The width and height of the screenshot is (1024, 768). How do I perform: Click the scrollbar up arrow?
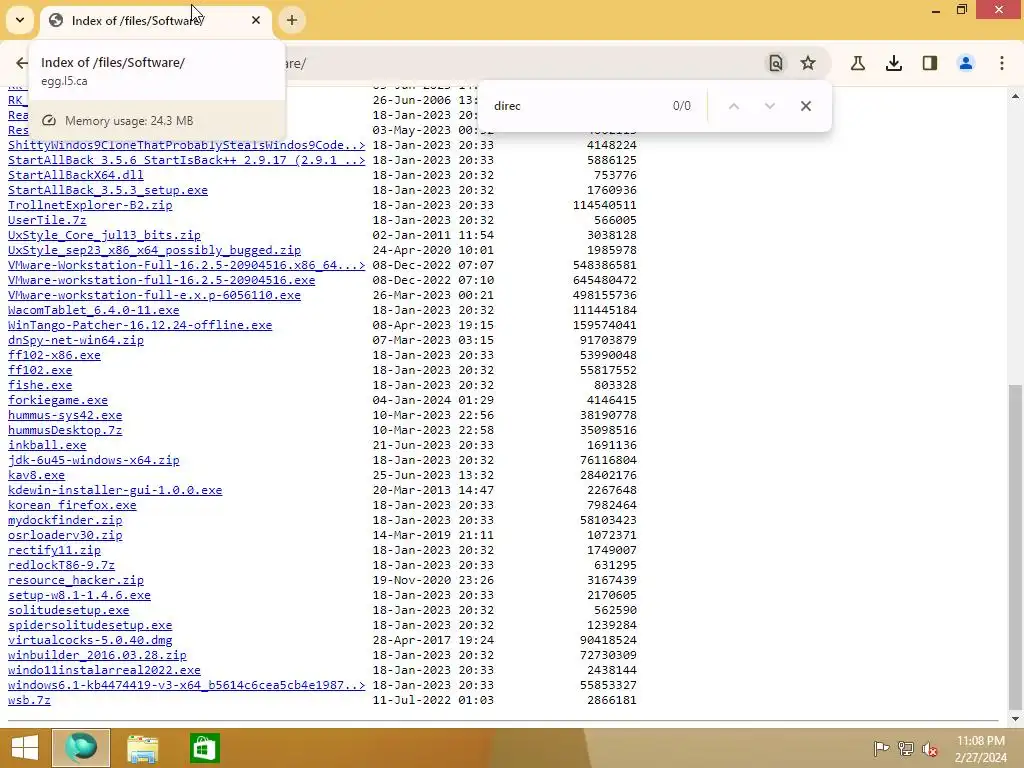[x=1016, y=96]
